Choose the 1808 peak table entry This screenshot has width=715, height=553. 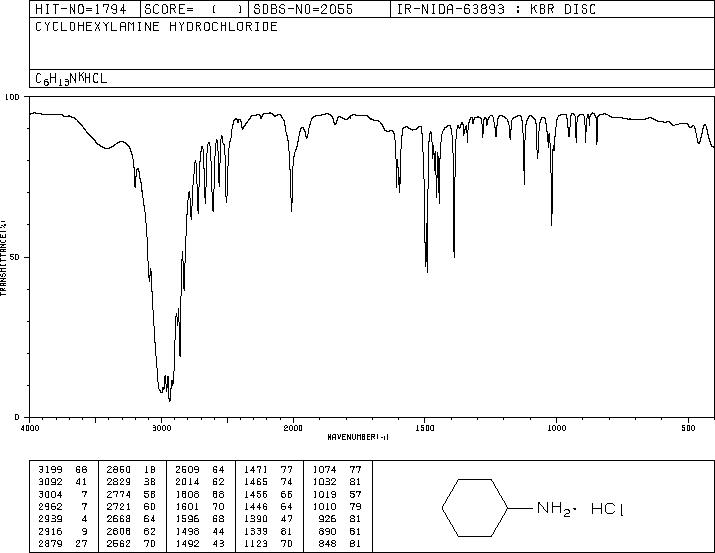[200, 494]
